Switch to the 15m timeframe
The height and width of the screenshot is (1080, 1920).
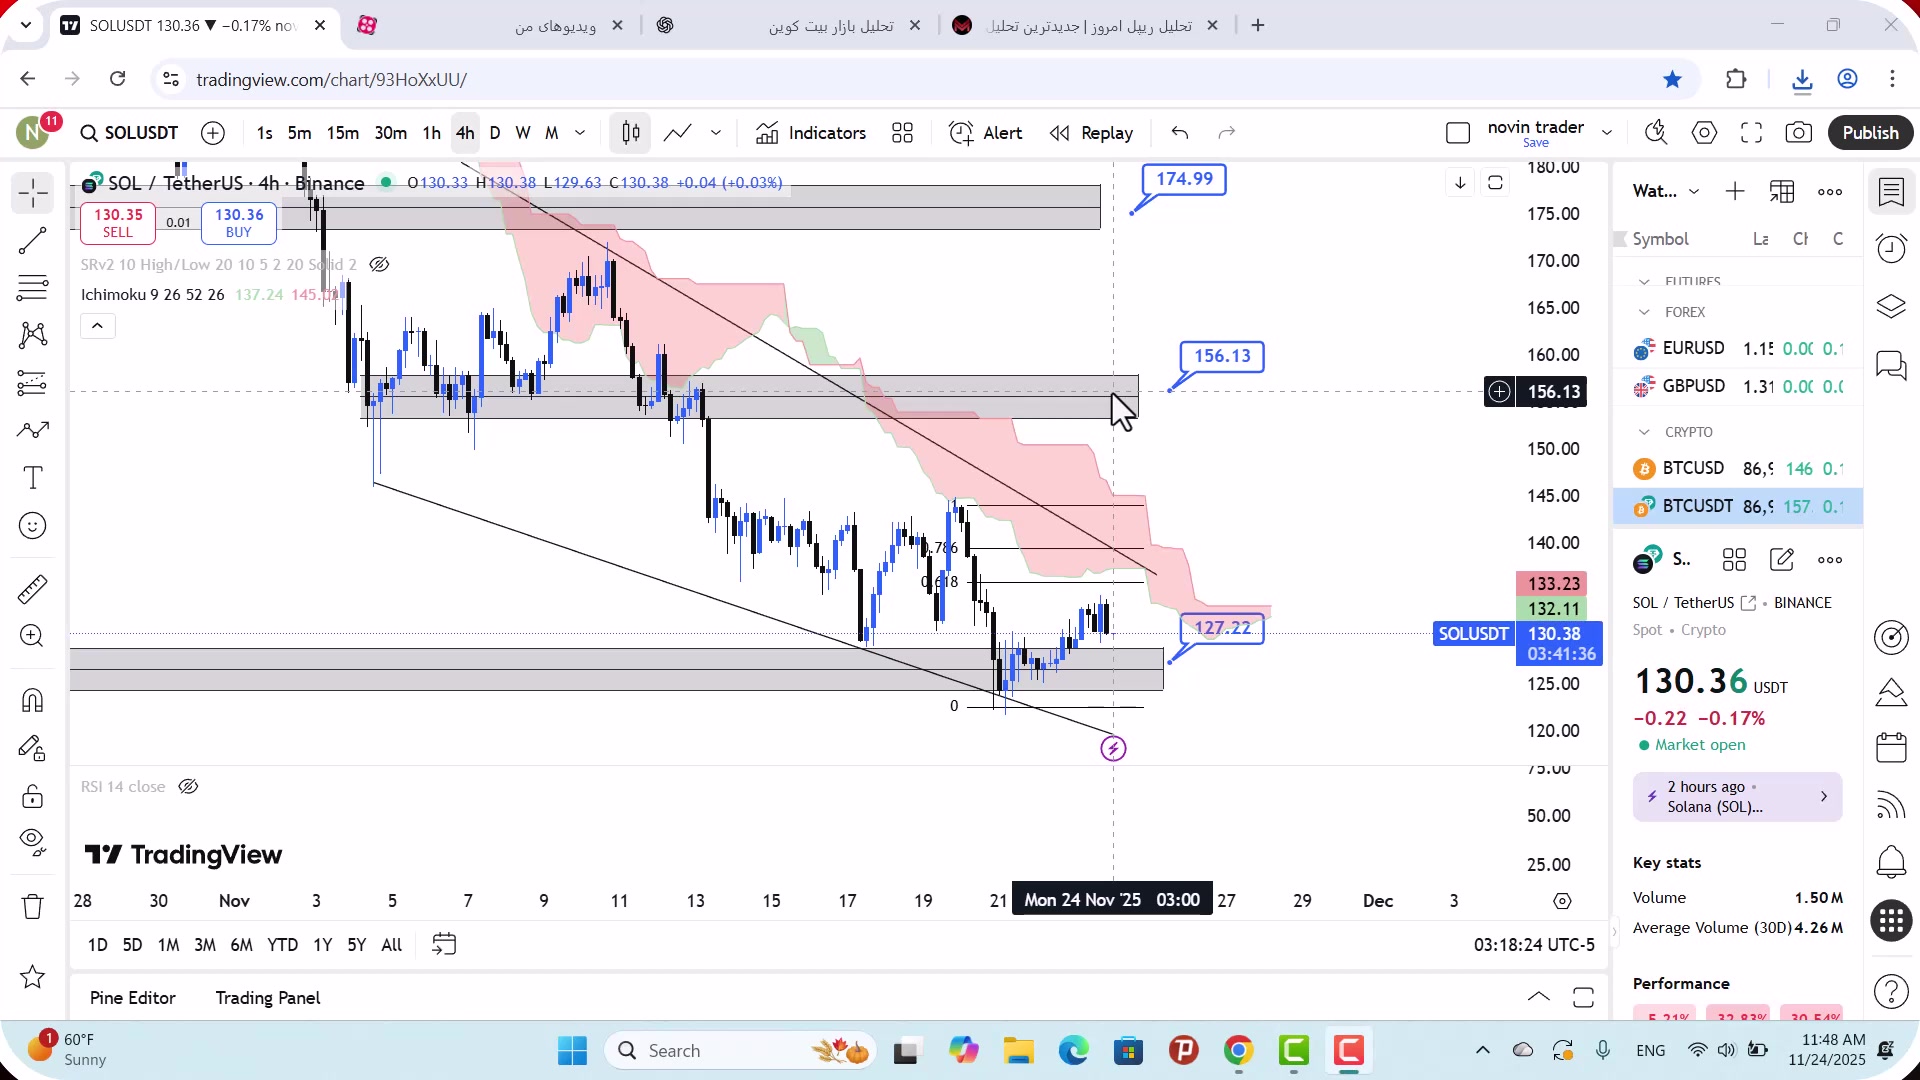(x=342, y=133)
